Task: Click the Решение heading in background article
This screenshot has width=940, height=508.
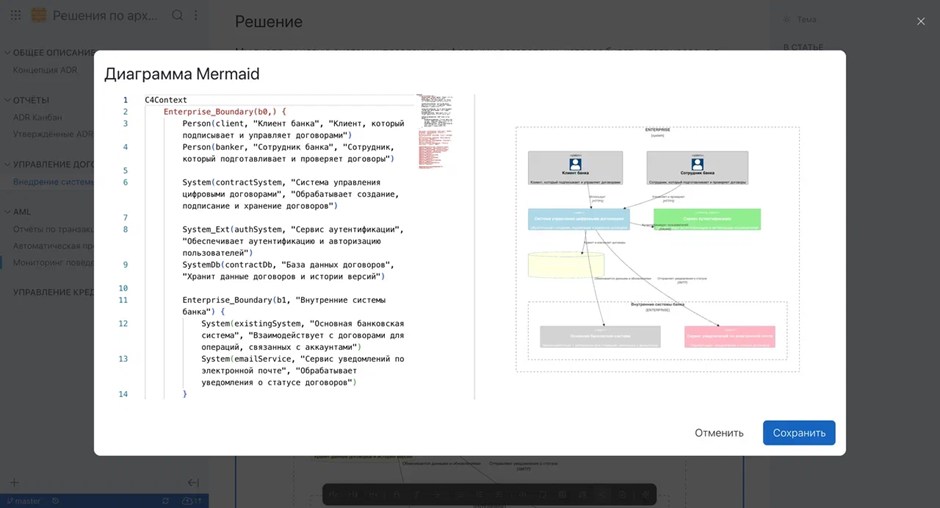Action: (269, 22)
